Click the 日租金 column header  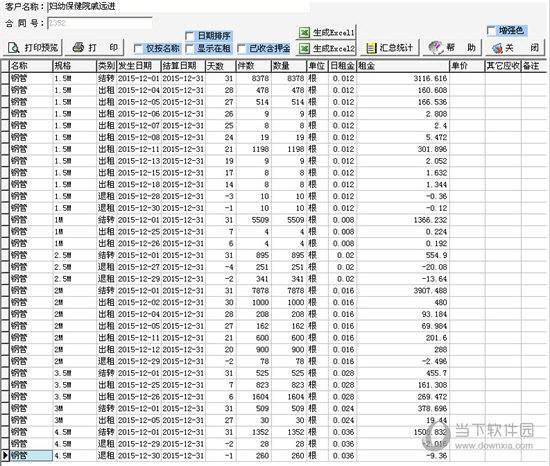[342, 66]
